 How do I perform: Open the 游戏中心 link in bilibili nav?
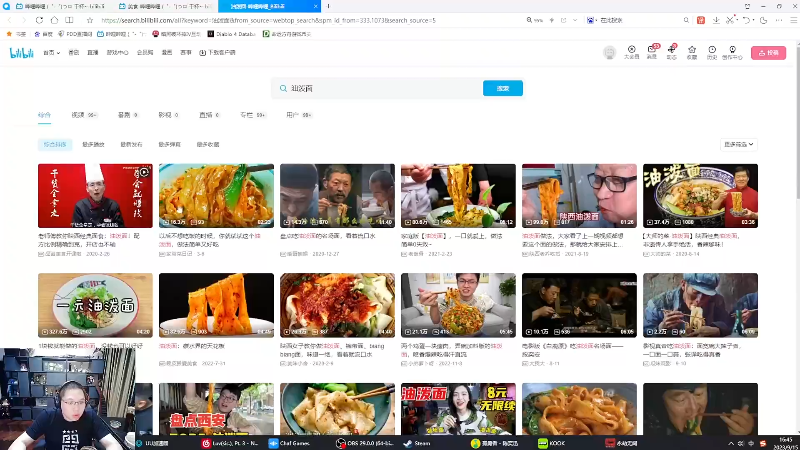117,53
